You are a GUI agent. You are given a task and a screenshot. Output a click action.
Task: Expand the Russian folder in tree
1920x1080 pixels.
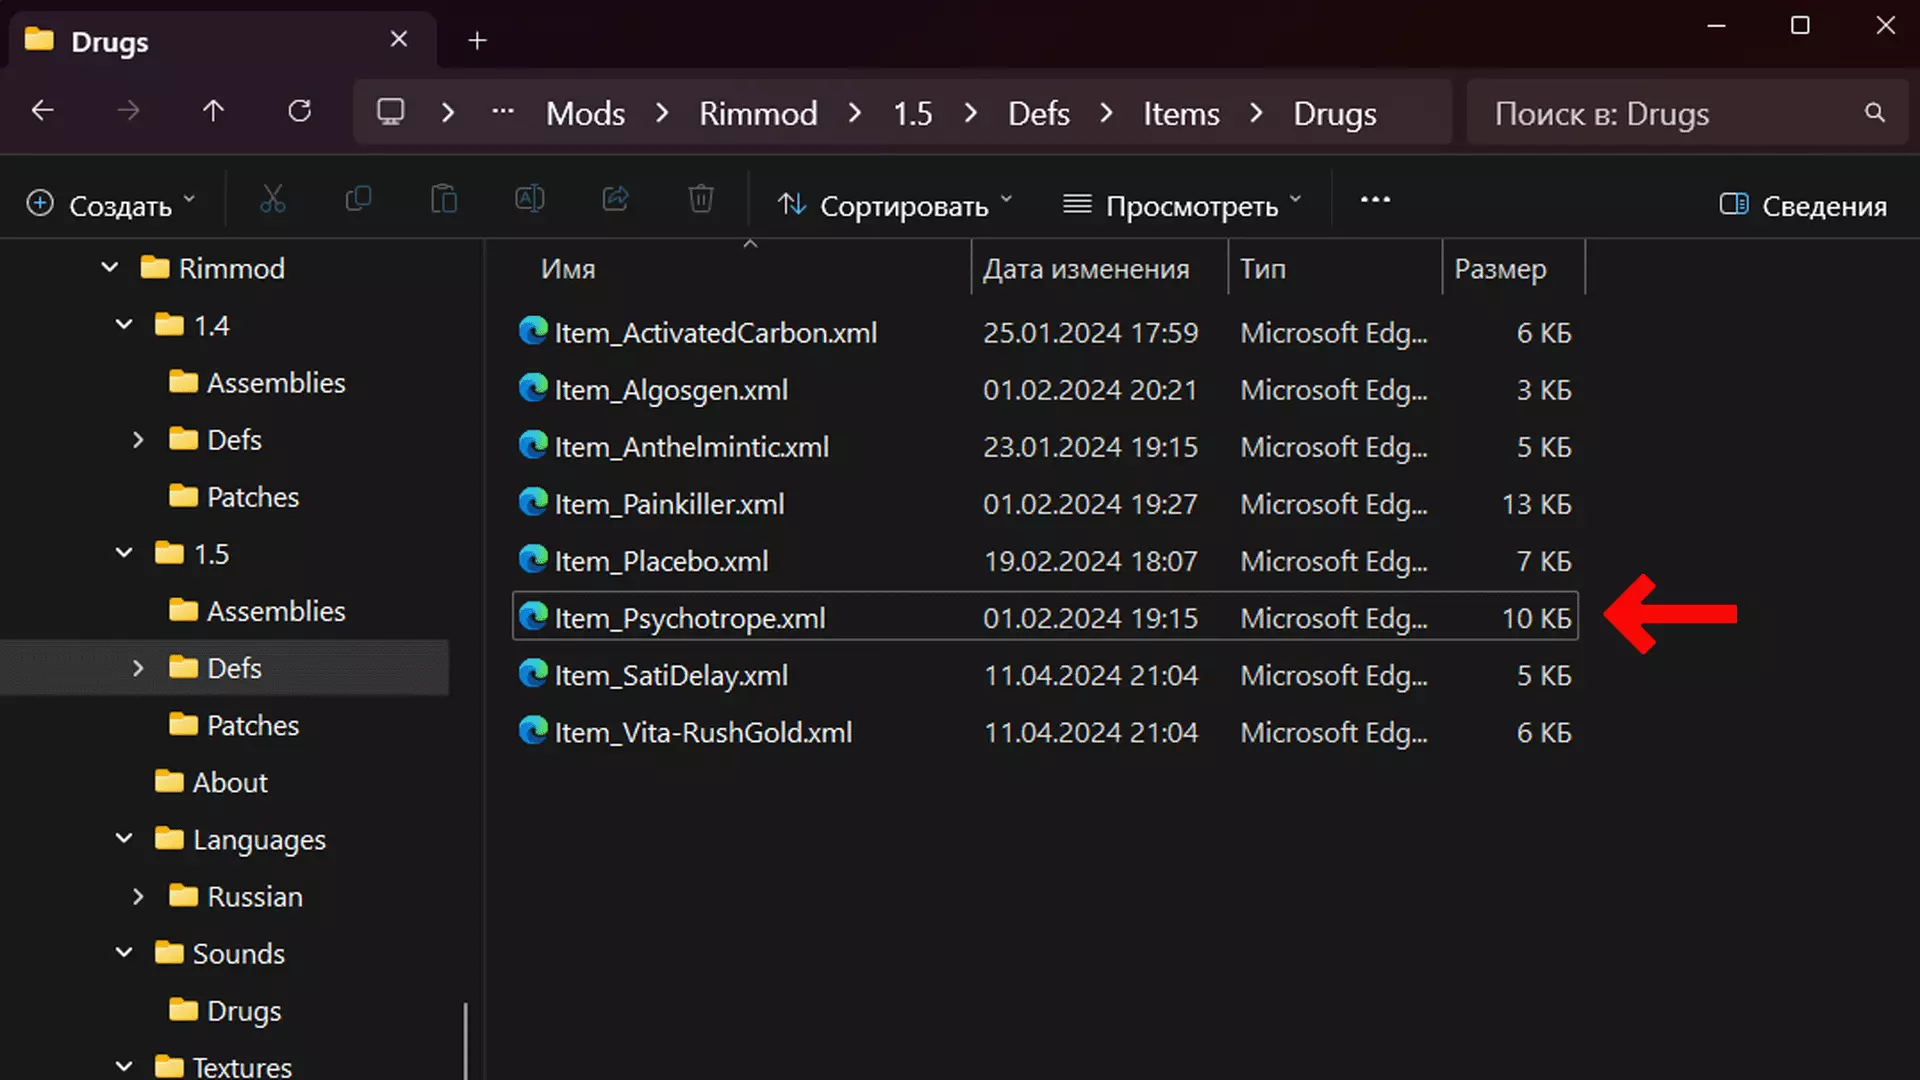[138, 897]
